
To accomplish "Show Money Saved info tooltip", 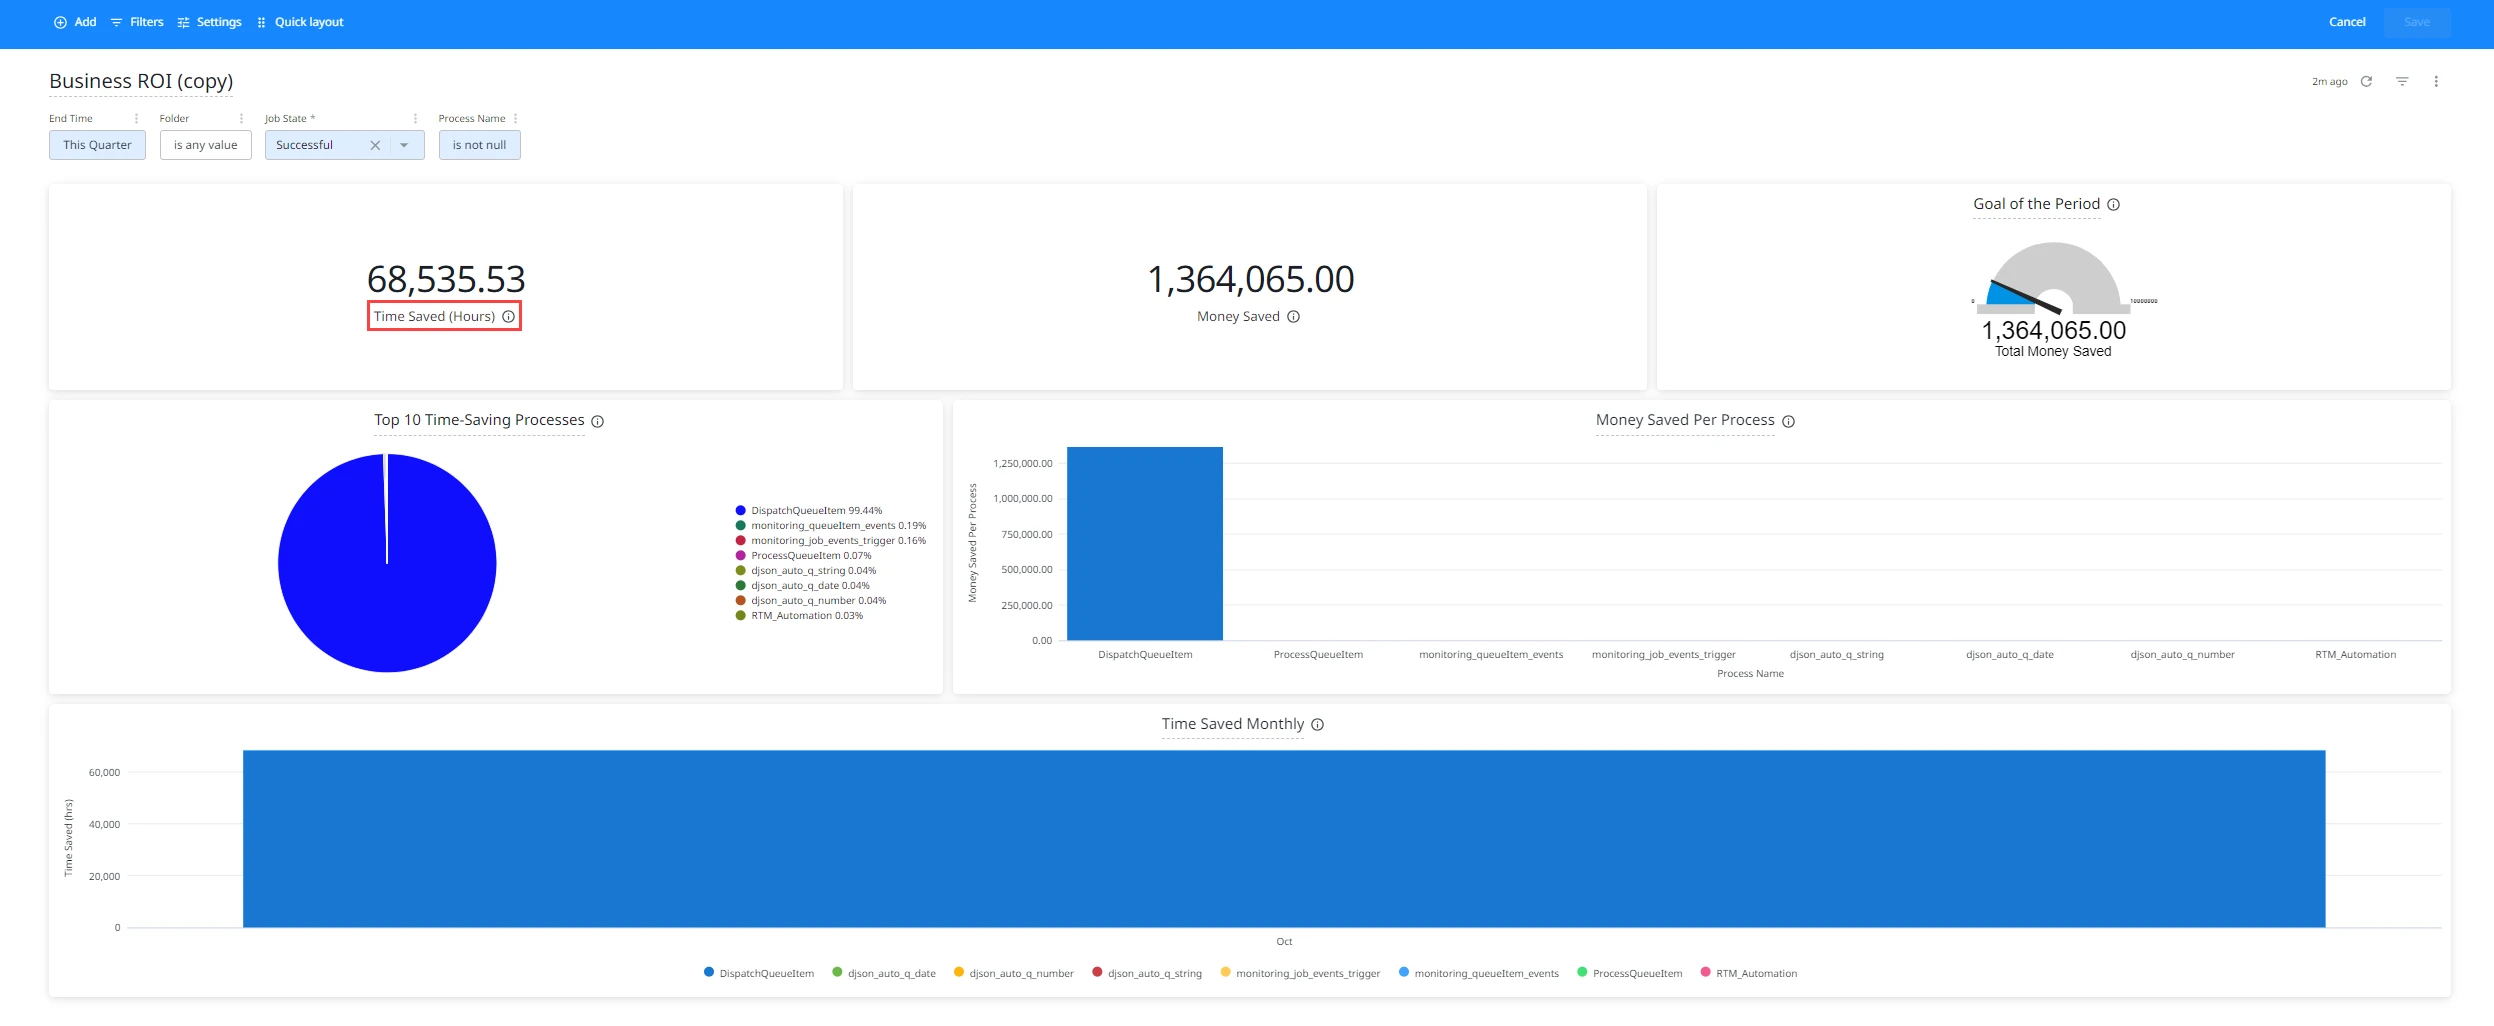I will click(x=1293, y=317).
